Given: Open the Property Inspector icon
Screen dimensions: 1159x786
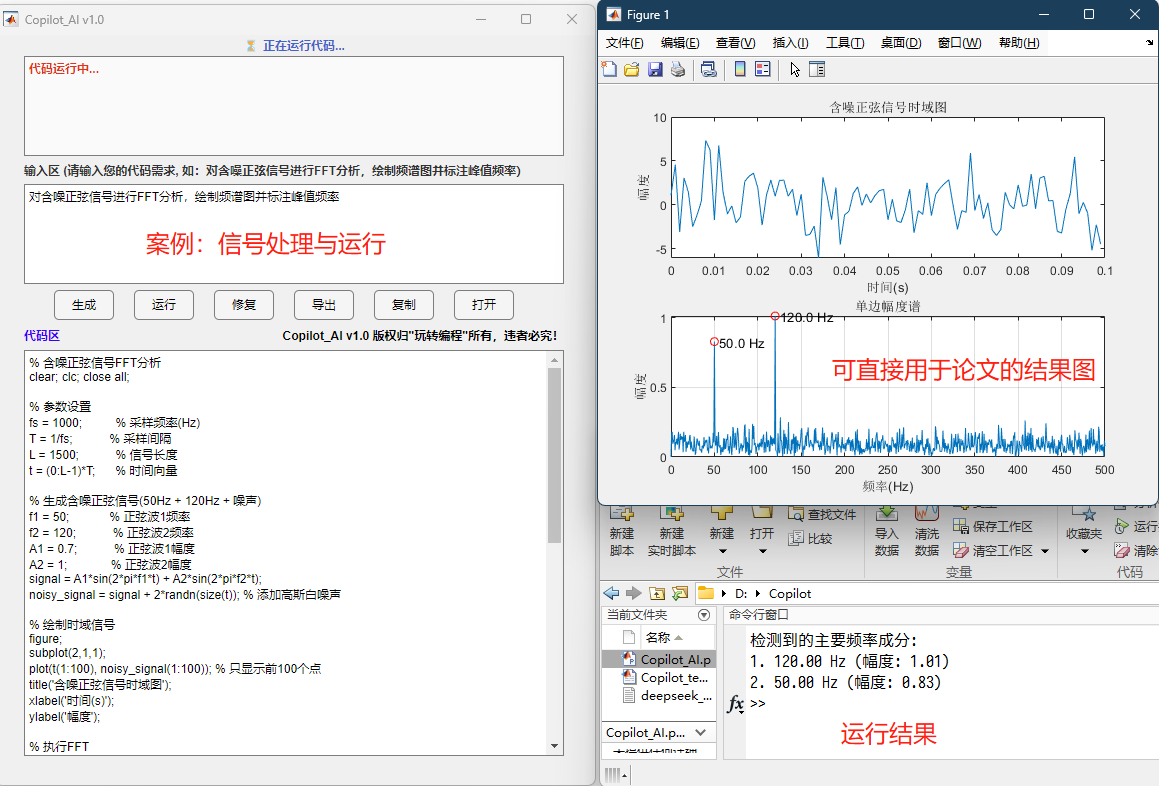Looking at the screenshot, I should pos(817,69).
